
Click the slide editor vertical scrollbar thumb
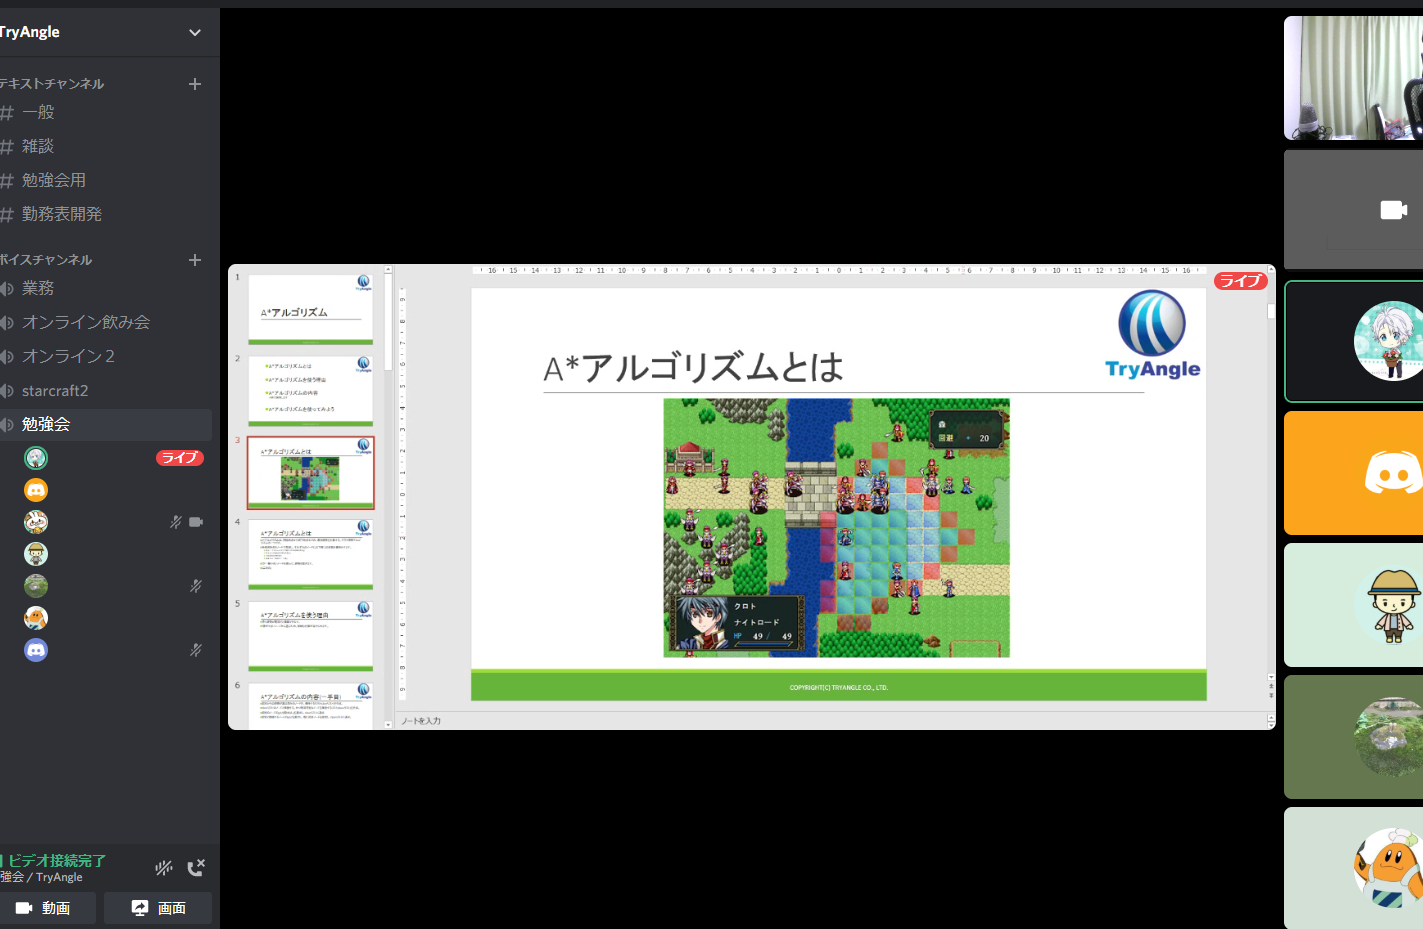(1271, 311)
